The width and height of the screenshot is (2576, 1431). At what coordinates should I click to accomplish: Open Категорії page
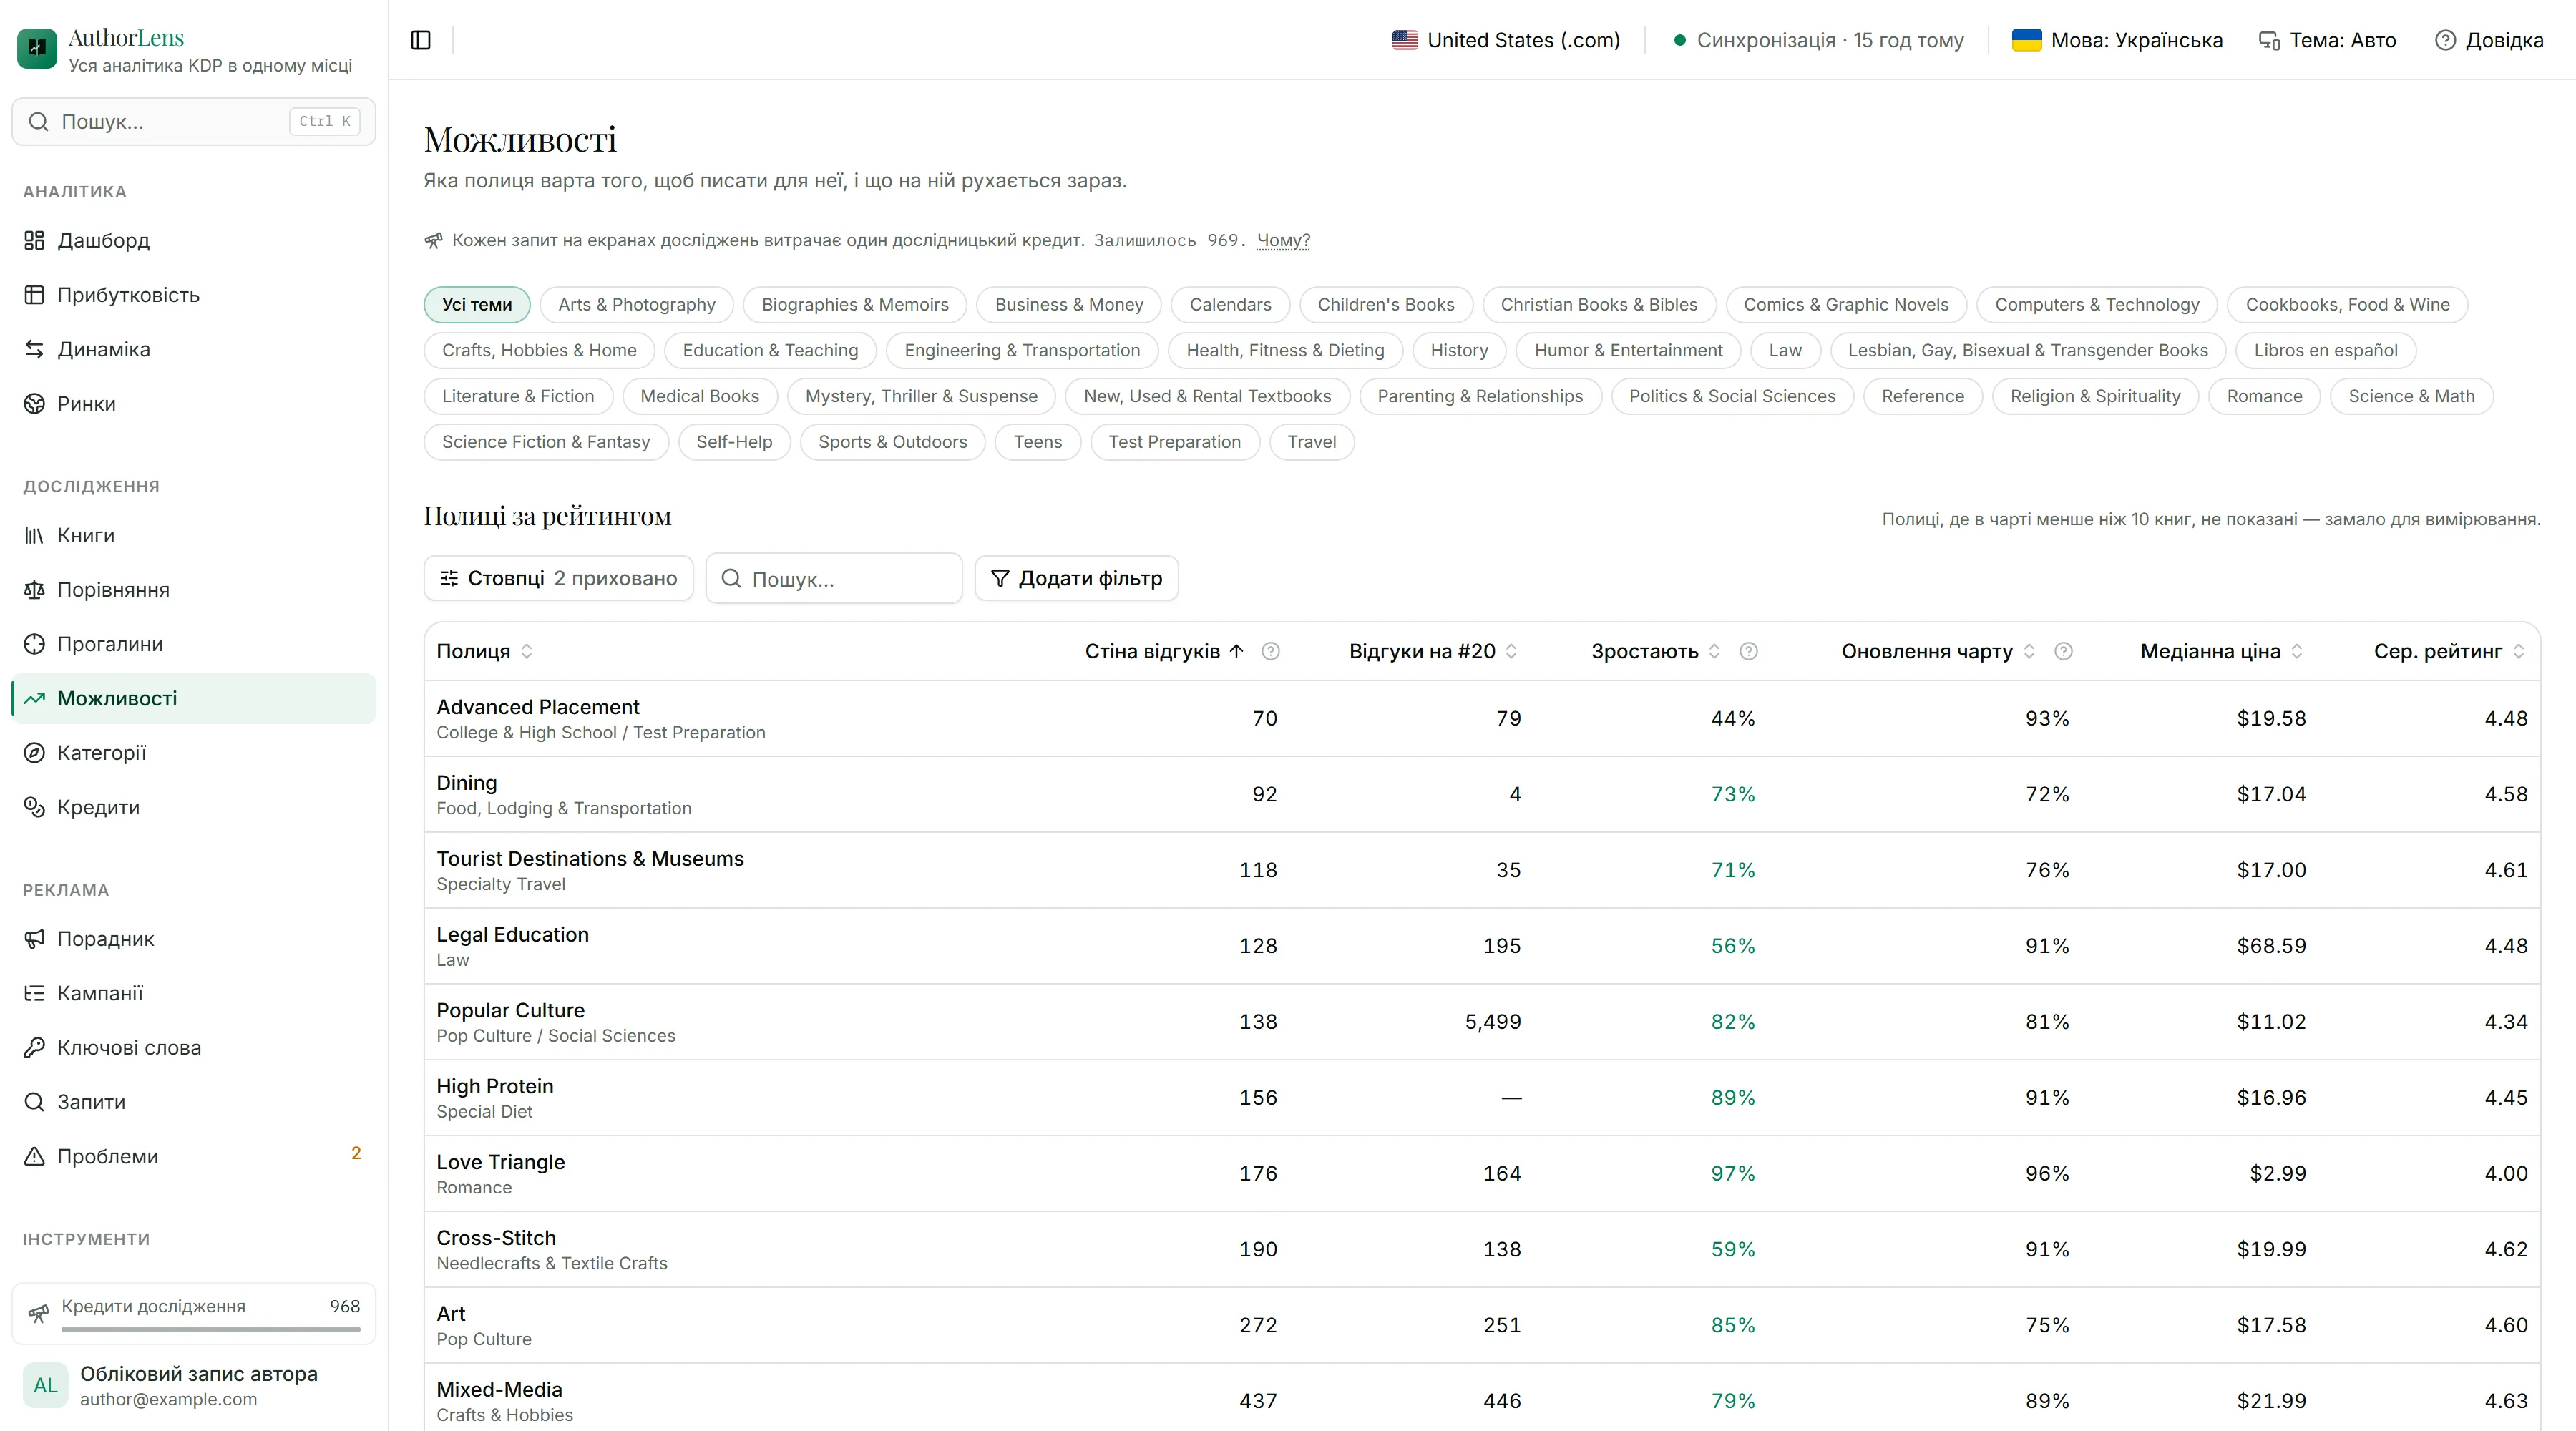(x=193, y=753)
